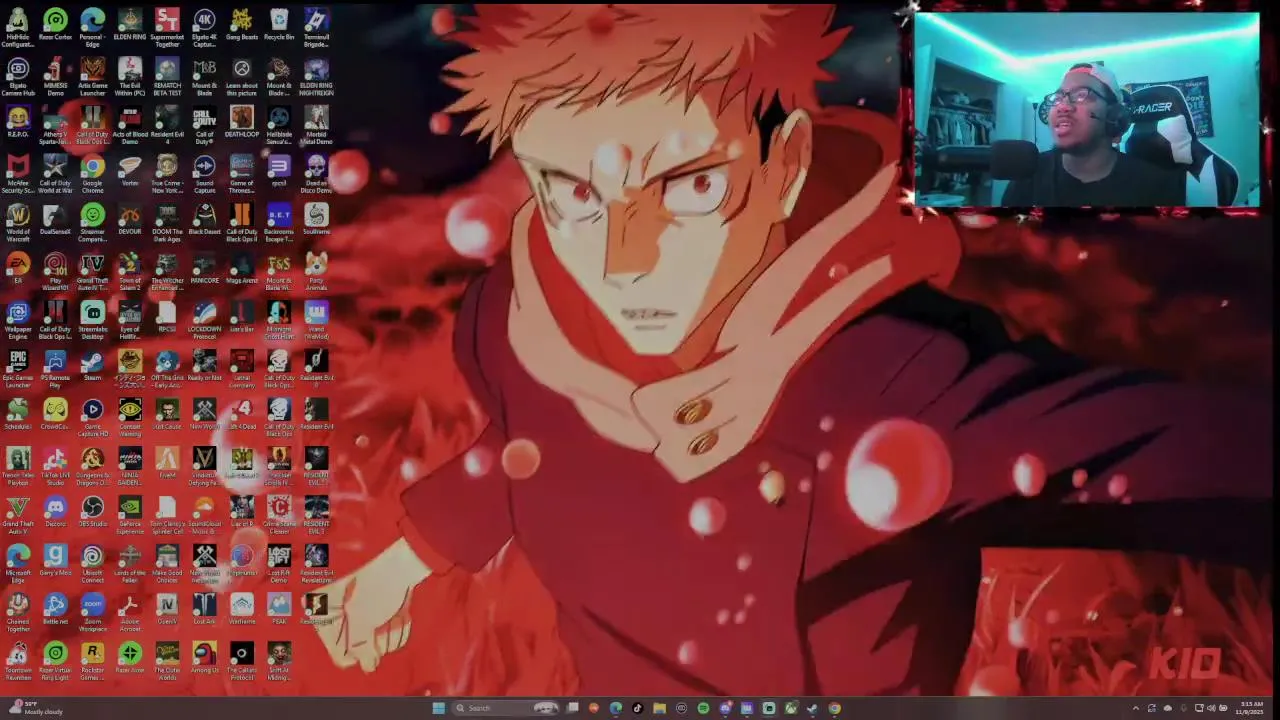Open Xbox app from the taskbar

pyautogui.click(x=790, y=708)
